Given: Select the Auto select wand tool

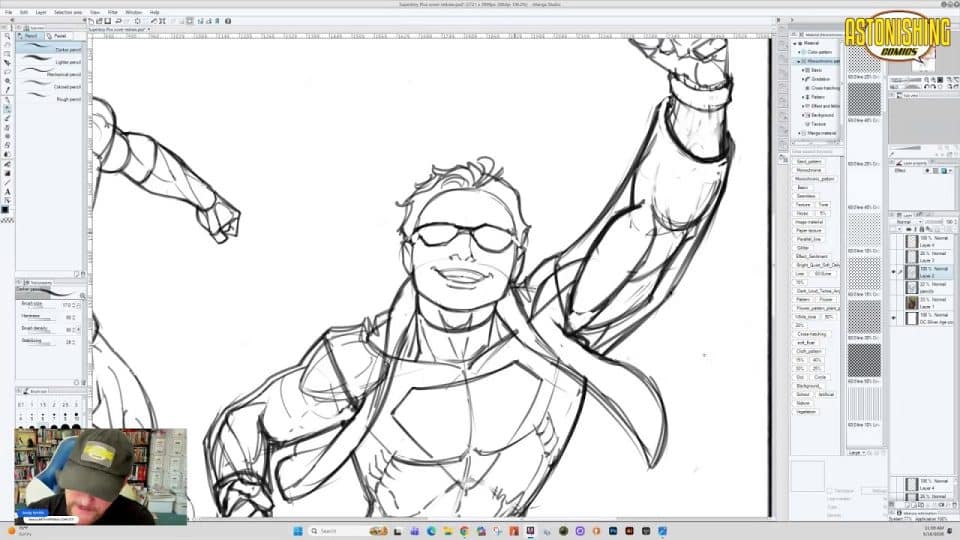Looking at the screenshot, I should [x=7, y=81].
